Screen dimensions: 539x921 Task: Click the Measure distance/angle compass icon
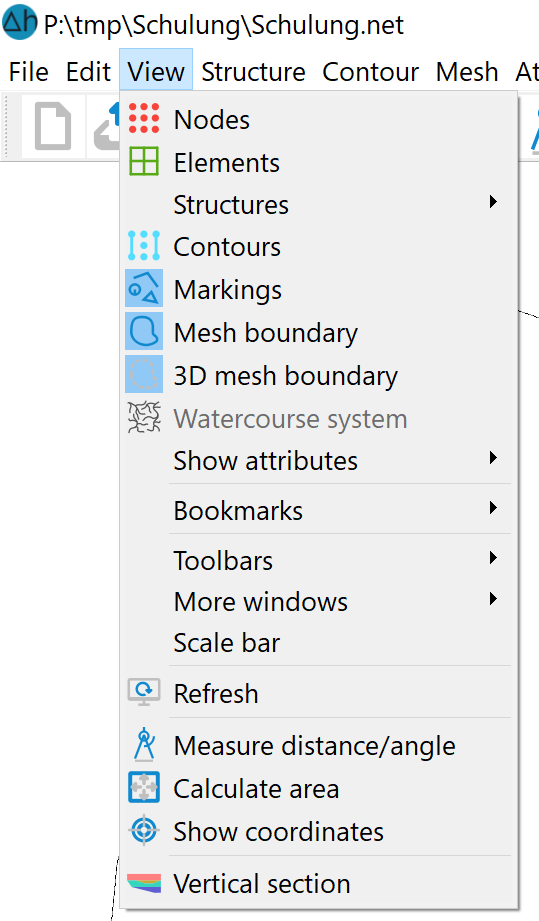point(144,745)
